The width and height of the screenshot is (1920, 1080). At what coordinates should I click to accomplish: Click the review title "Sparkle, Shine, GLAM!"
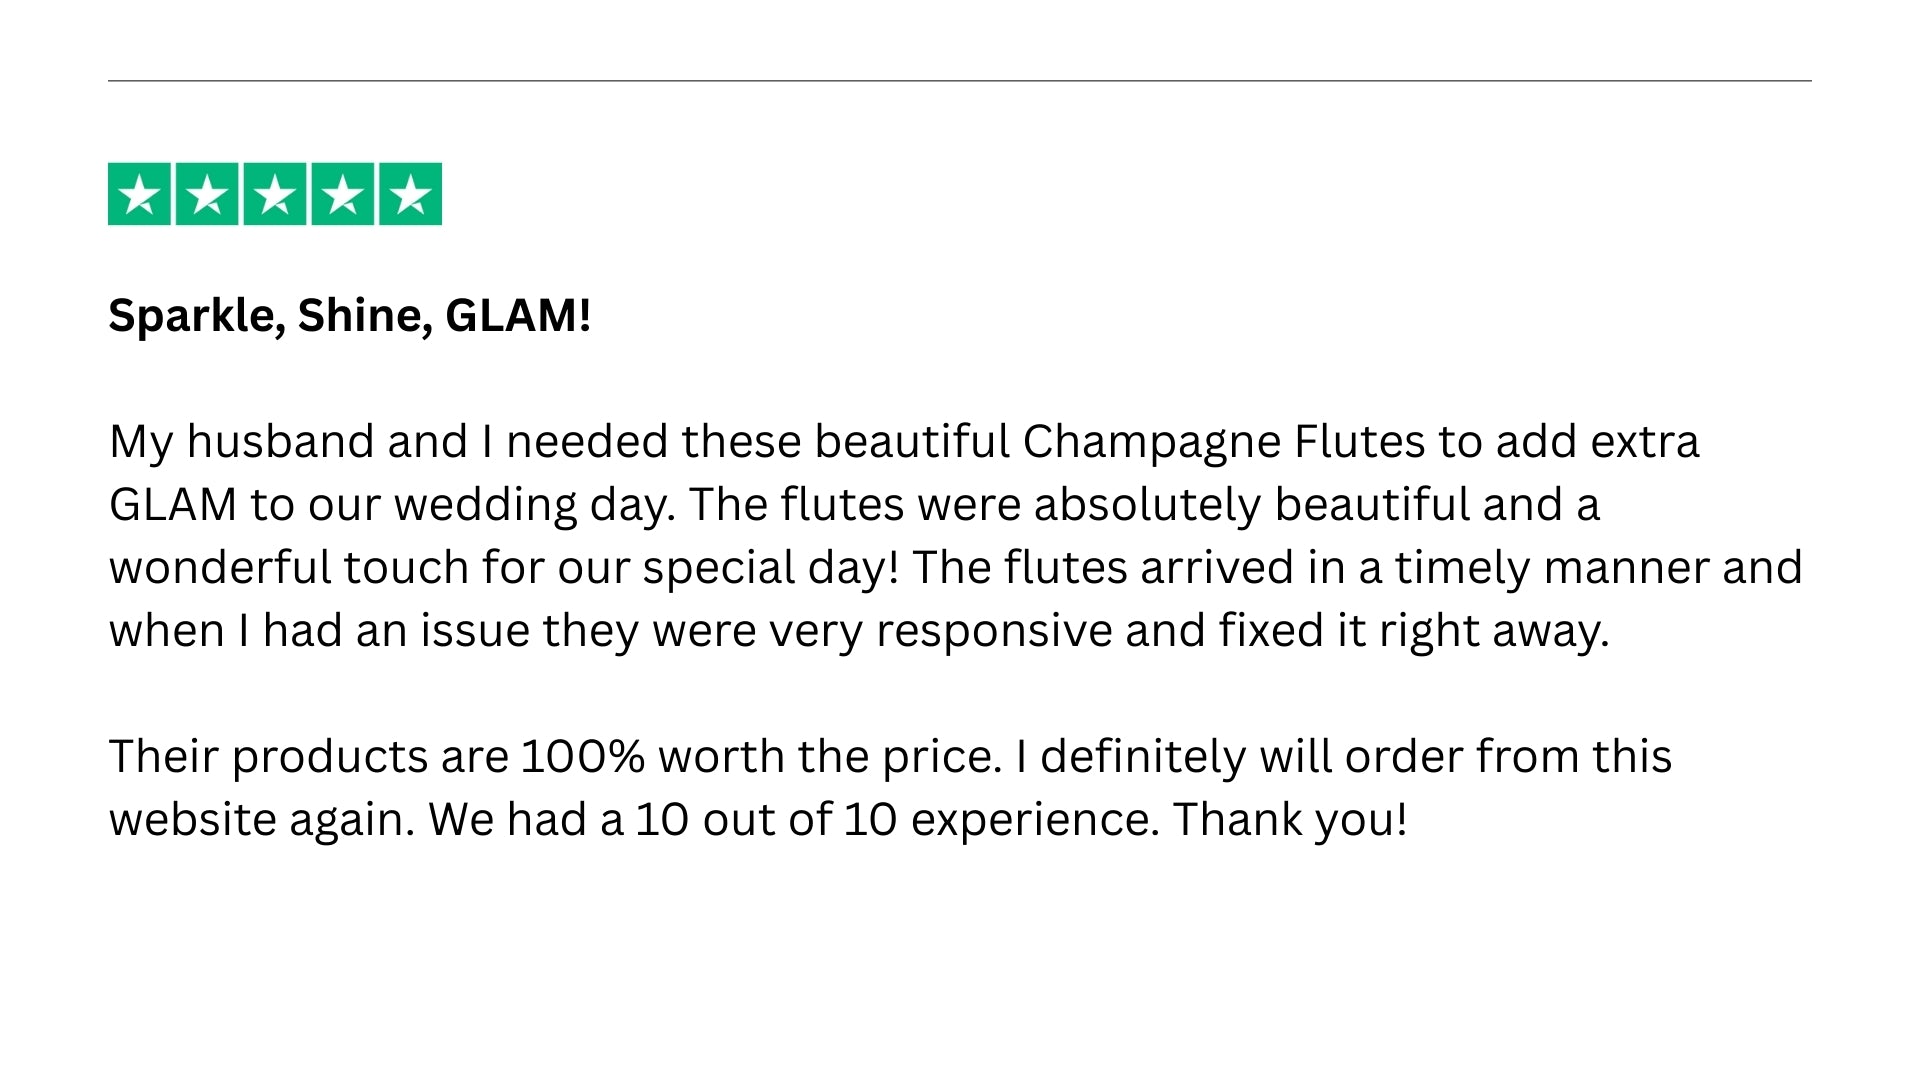(349, 316)
